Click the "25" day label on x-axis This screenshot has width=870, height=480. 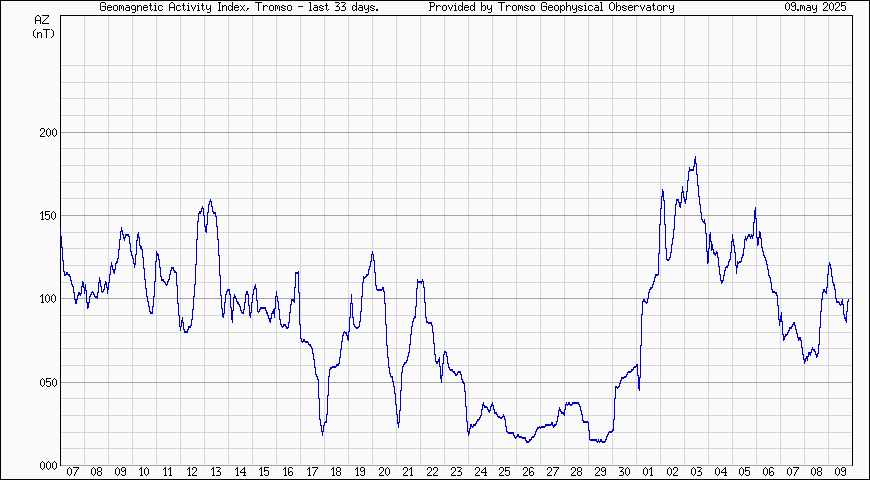(x=504, y=472)
